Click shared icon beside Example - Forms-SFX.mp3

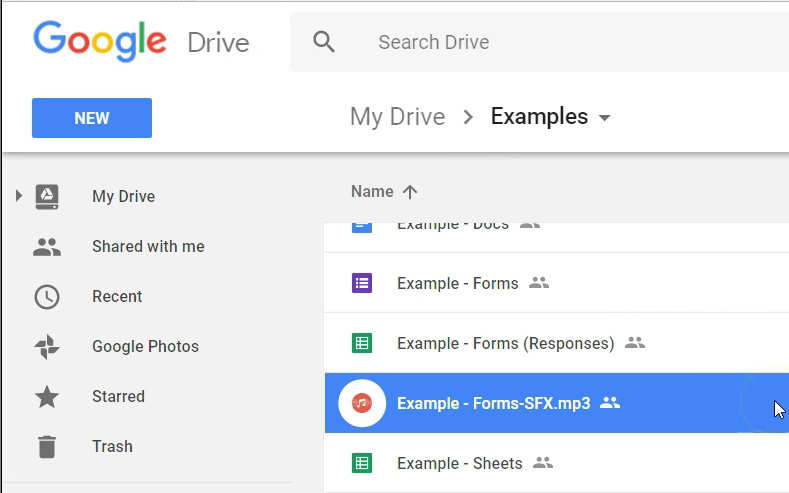pyautogui.click(x=610, y=402)
